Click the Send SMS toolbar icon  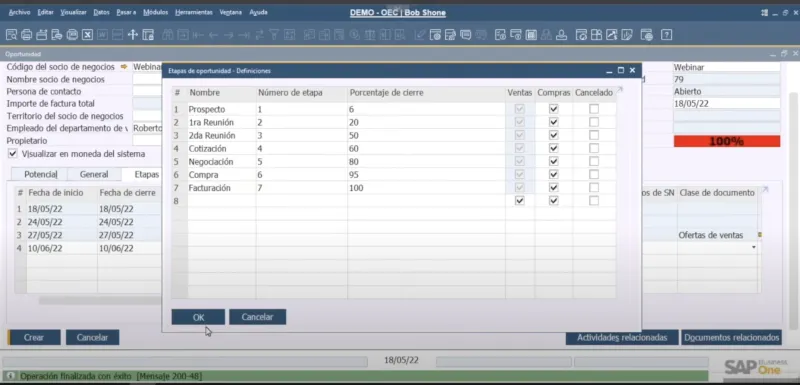point(57,35)
